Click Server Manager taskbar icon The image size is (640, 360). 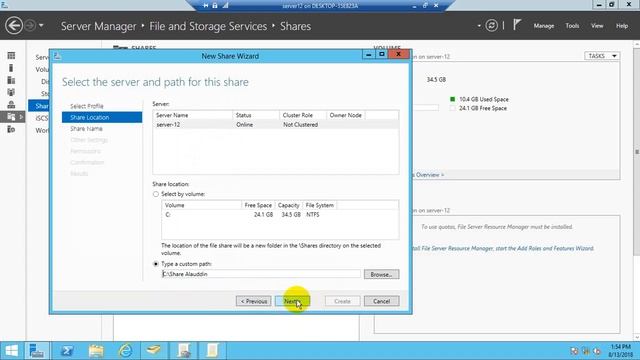point(37,351)
